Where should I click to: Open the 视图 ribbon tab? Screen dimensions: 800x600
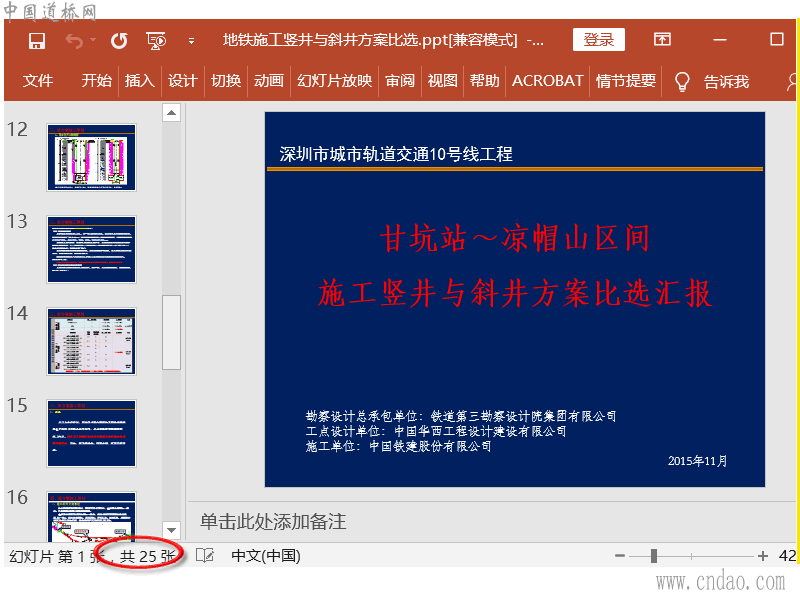pos(442,81)
